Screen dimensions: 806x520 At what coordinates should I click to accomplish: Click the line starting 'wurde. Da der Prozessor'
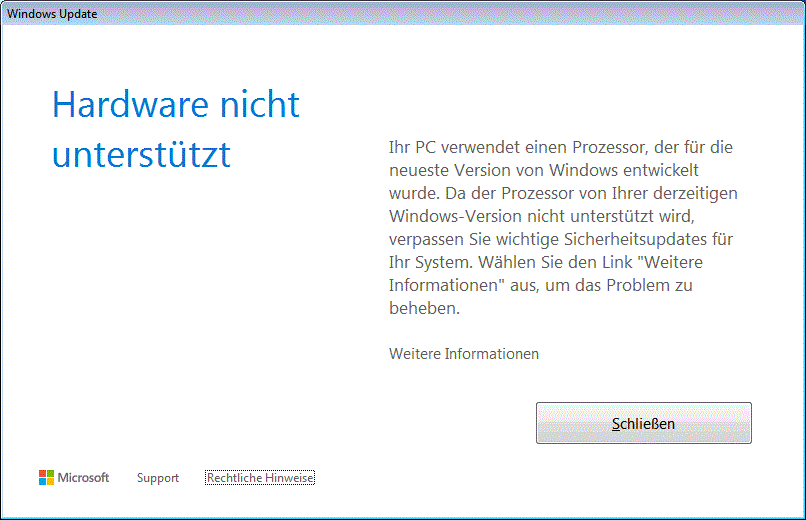click(563, 193)
